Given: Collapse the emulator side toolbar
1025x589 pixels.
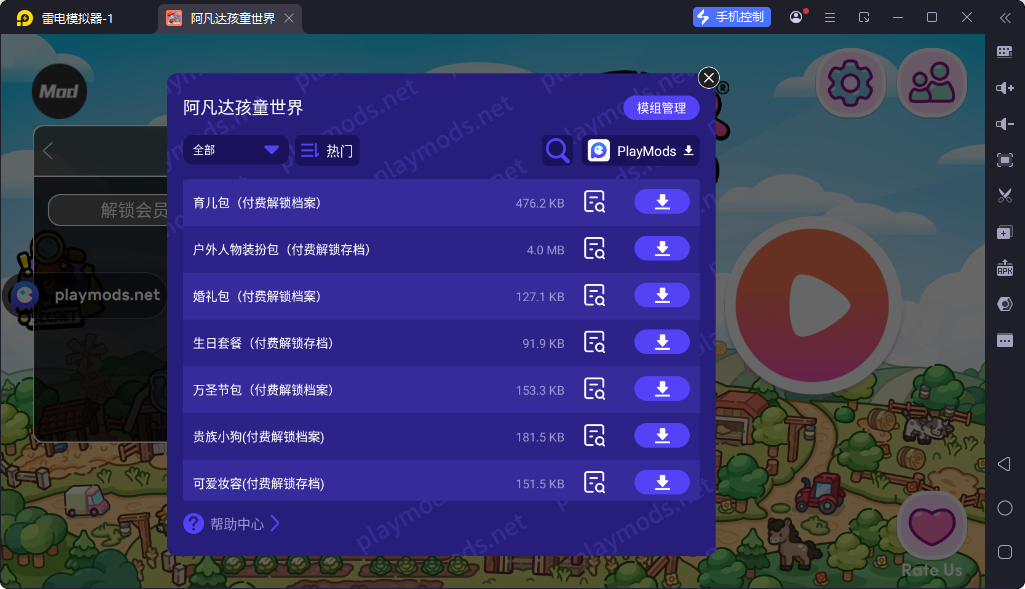Looking at the screenshot, I should click(x=1005, y=18).
